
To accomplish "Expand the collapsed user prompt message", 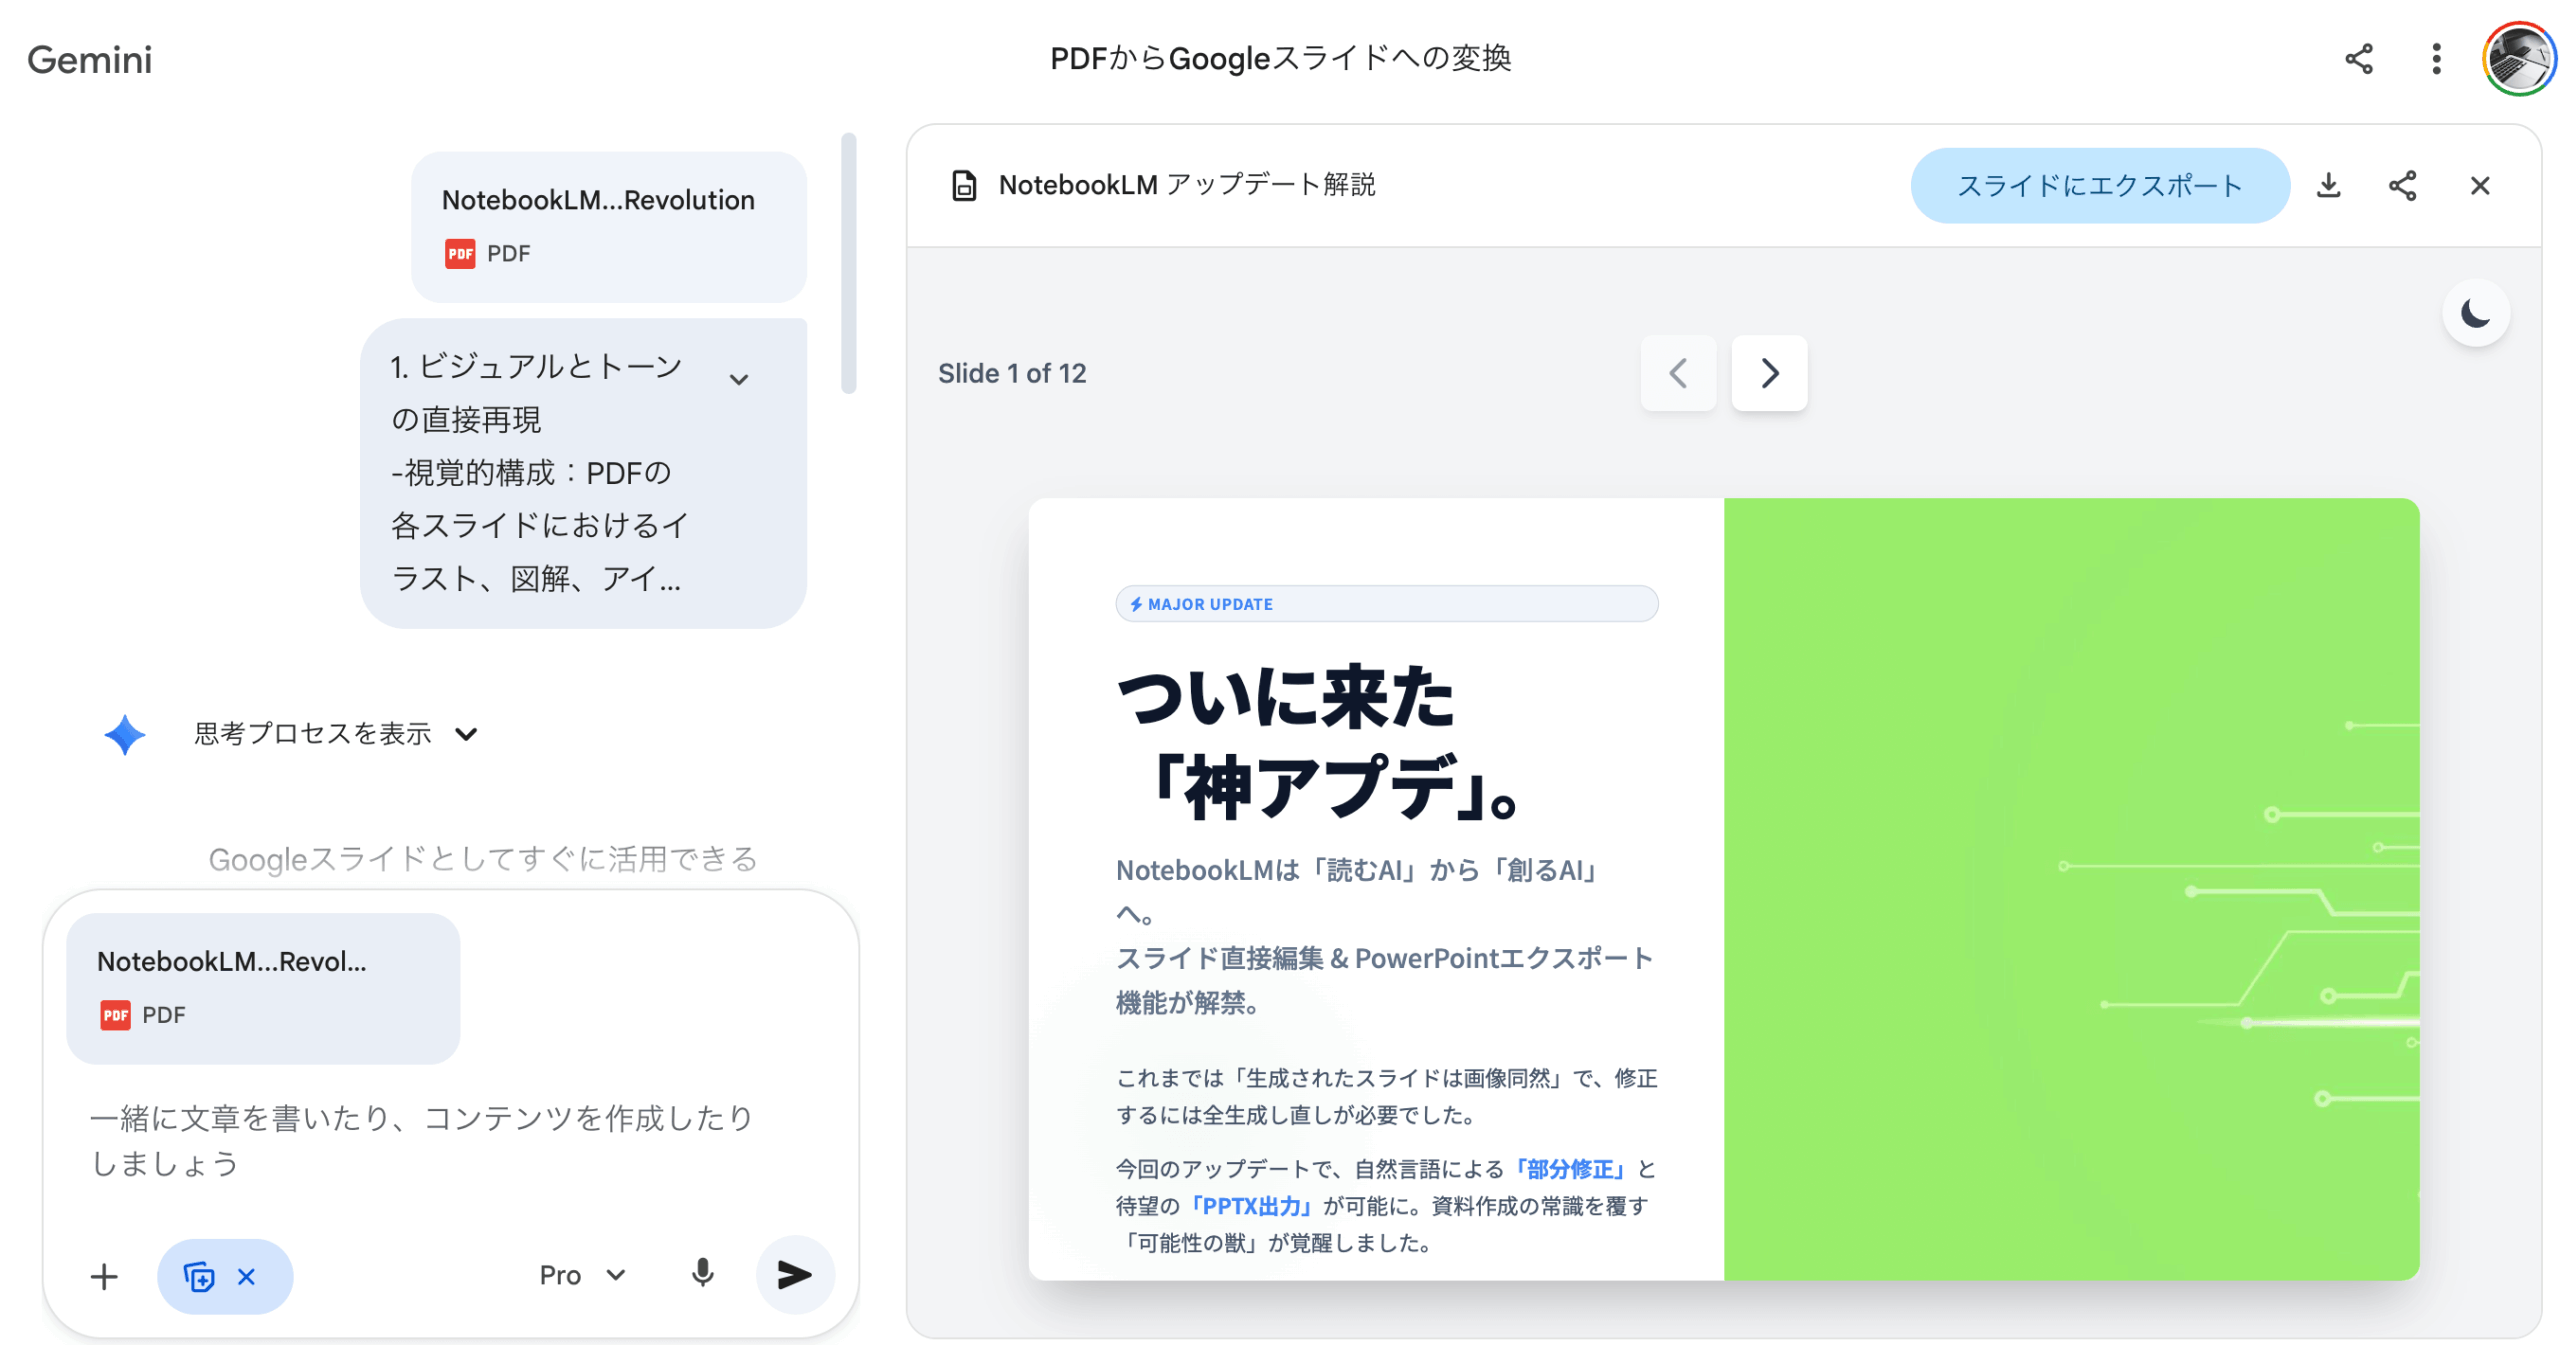I will point(738,380).
